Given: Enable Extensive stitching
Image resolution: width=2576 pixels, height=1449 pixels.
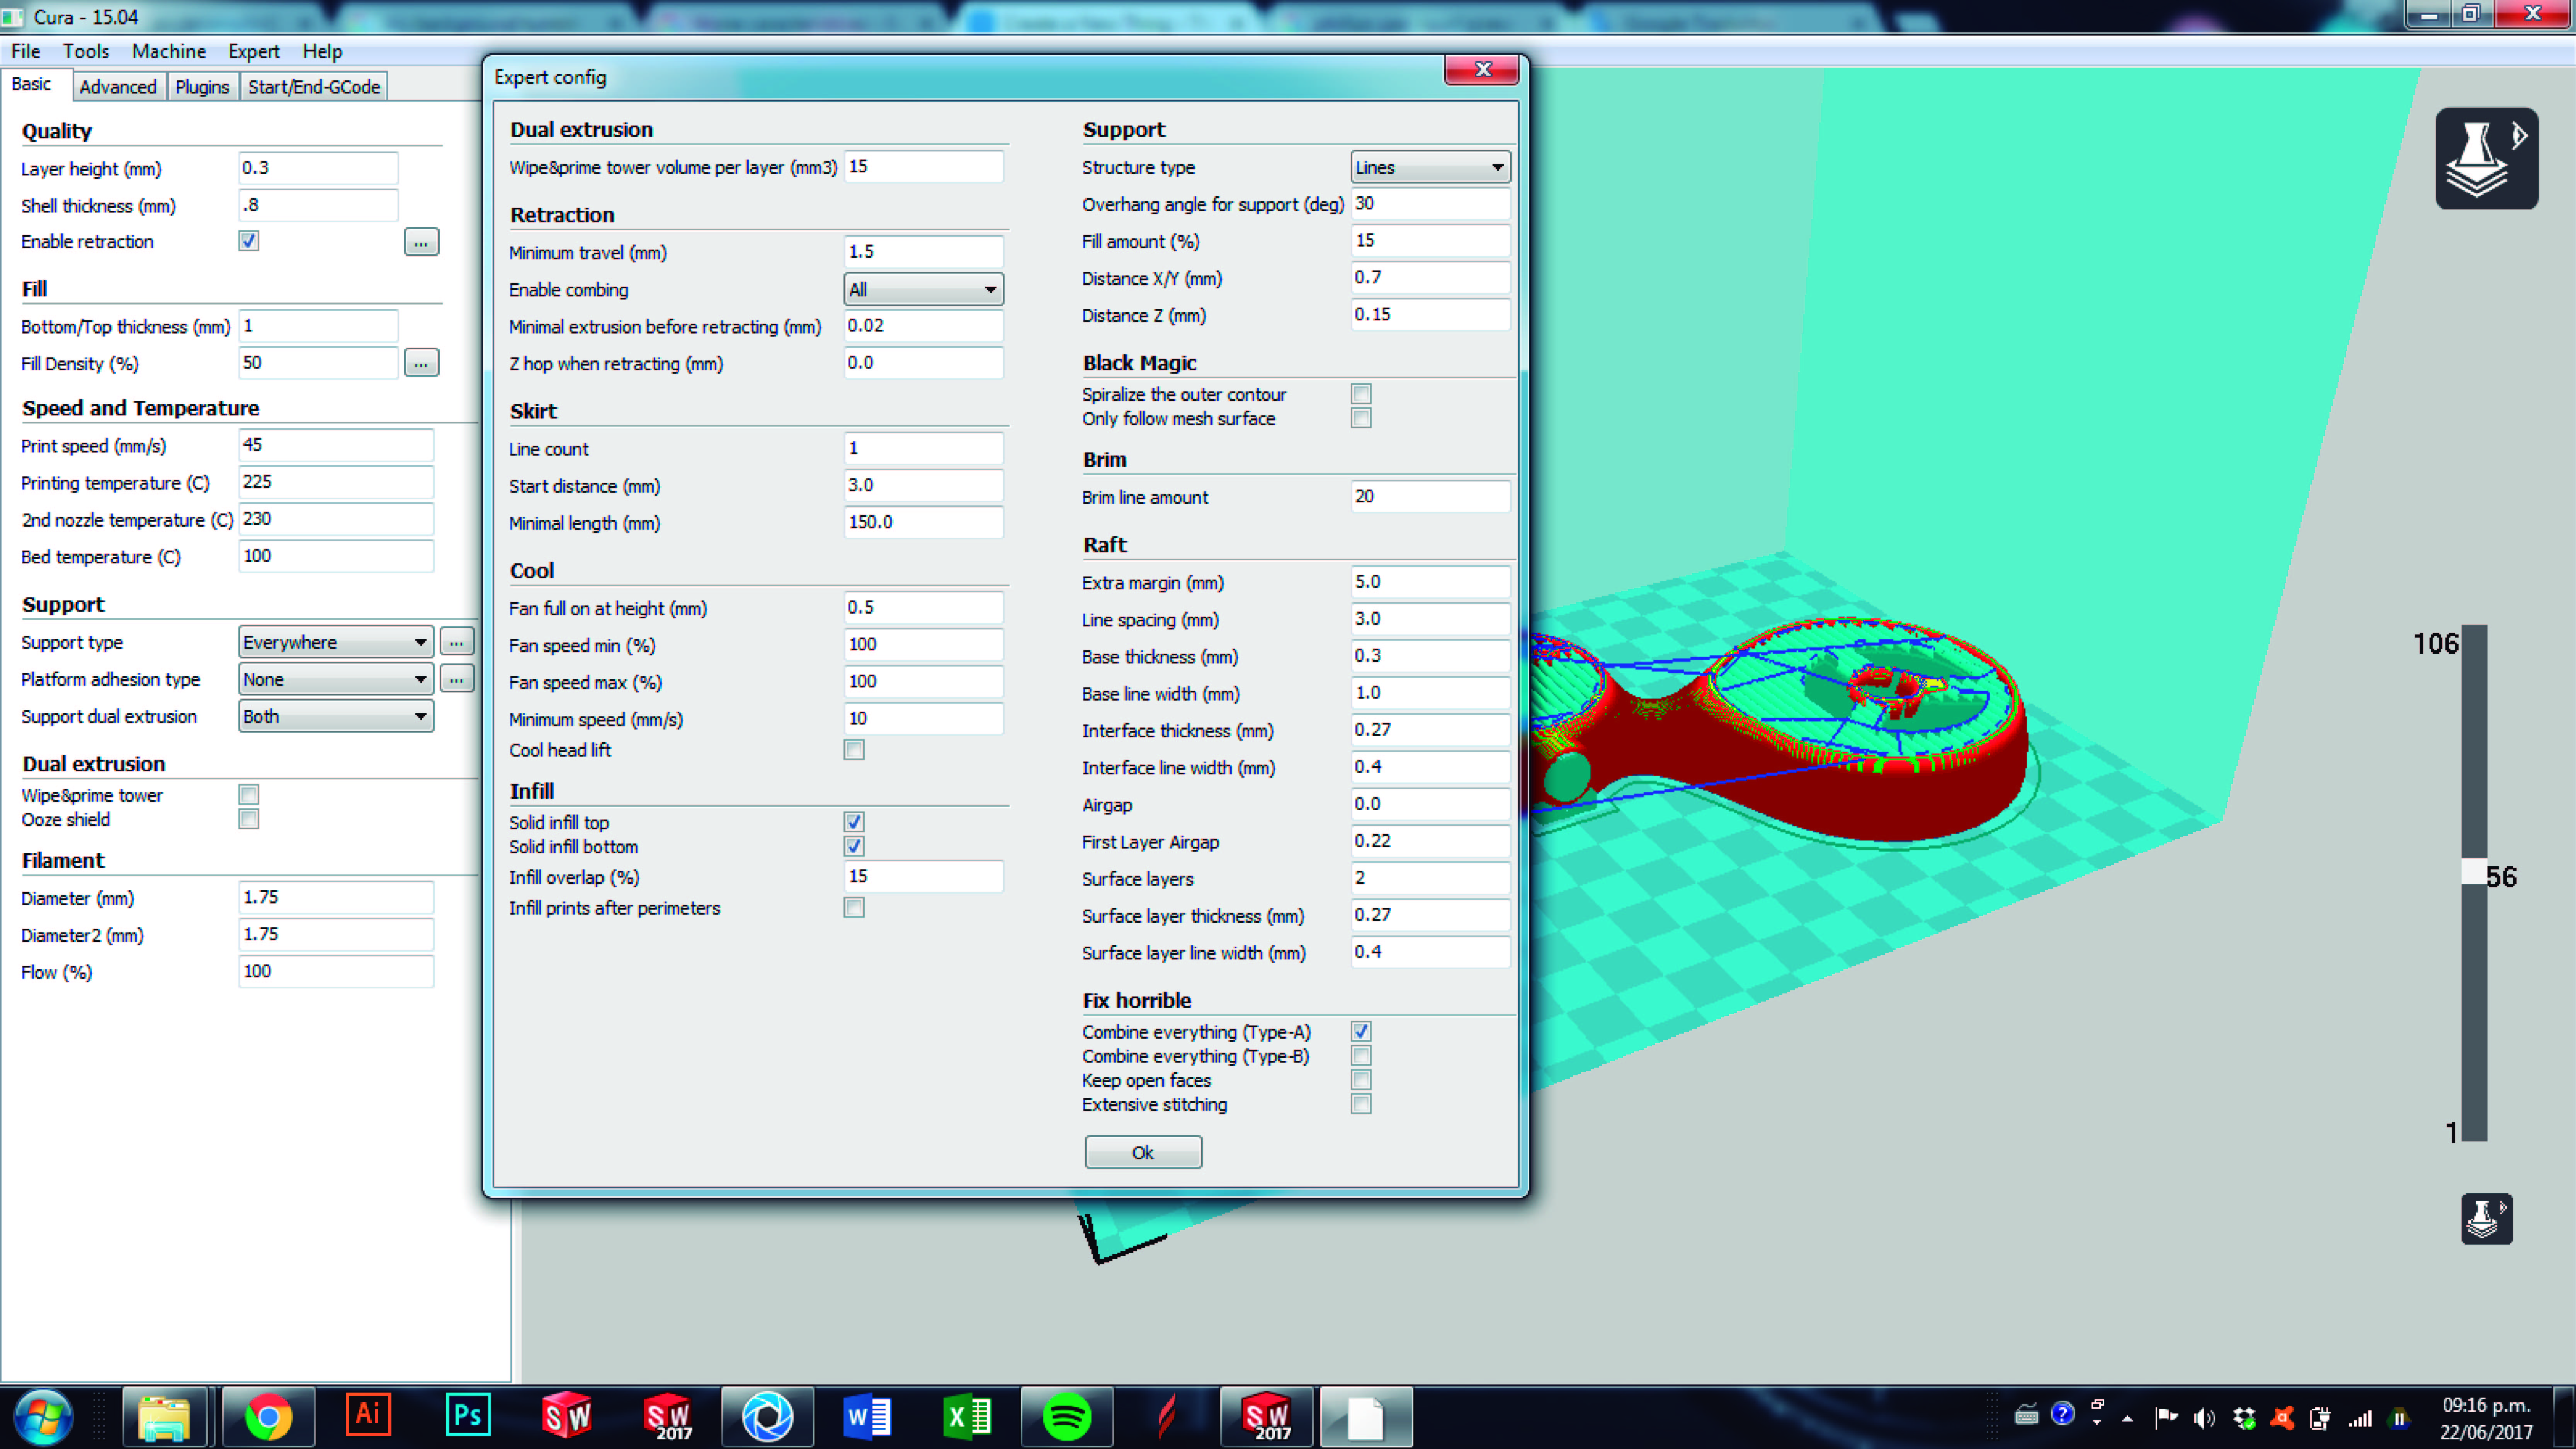Looking at the screenshot, I should point(1361,1104).
